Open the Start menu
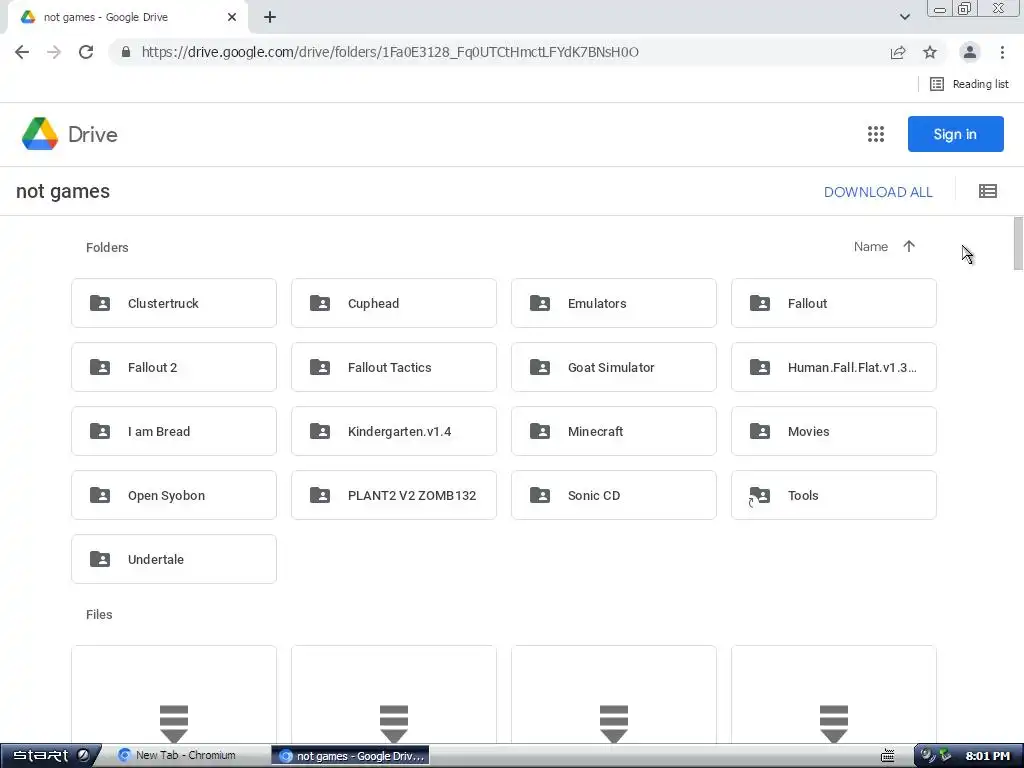Image resolution: width=1024 pixels, height=768 pixels. (51, 756)
